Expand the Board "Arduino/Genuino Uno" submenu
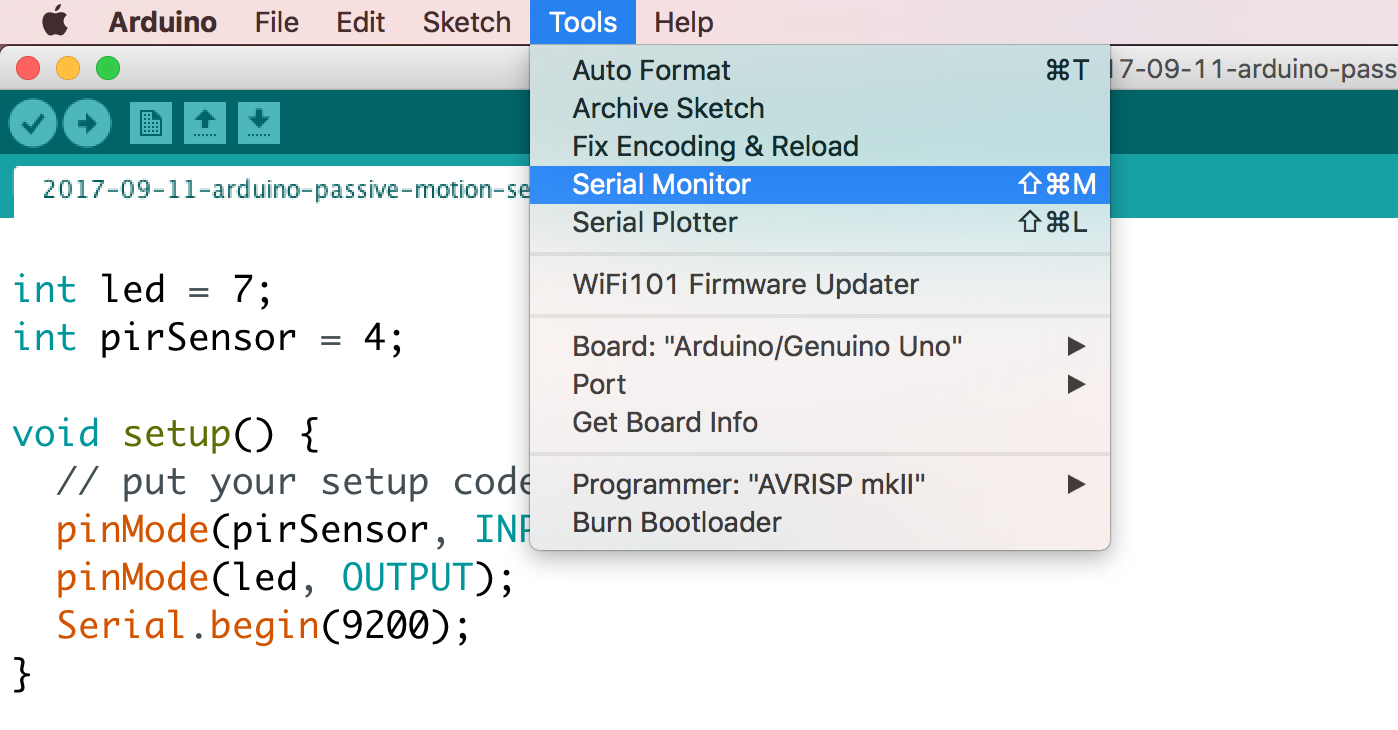 pos(820,346)
